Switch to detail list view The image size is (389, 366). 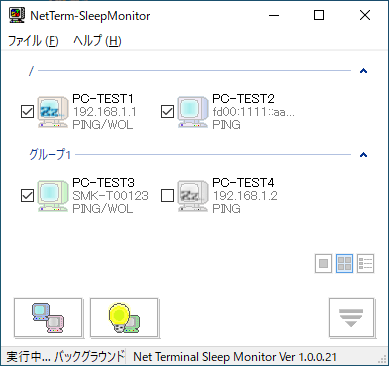pyautogui.click(x=365, y=264)
